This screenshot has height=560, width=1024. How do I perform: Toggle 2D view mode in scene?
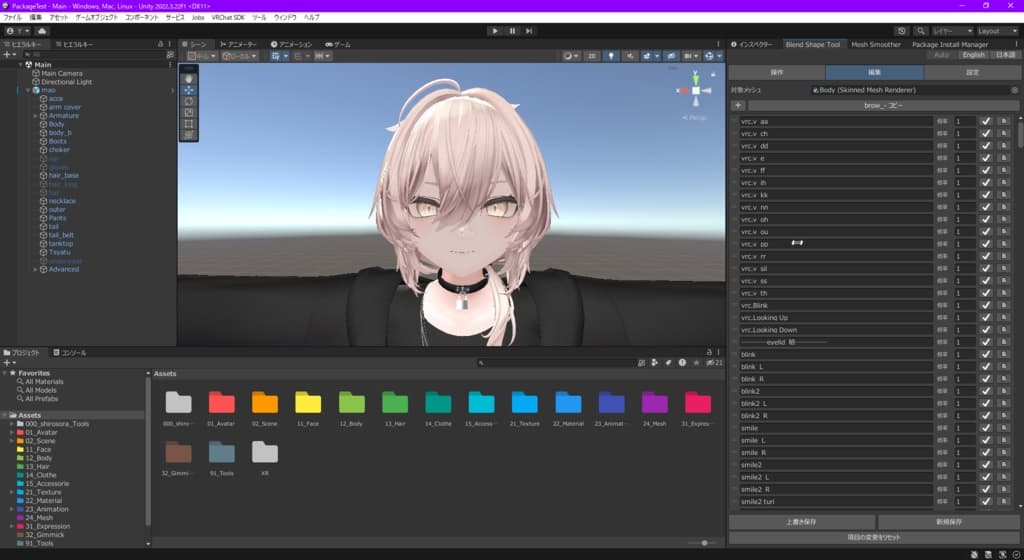click(592, 56)
